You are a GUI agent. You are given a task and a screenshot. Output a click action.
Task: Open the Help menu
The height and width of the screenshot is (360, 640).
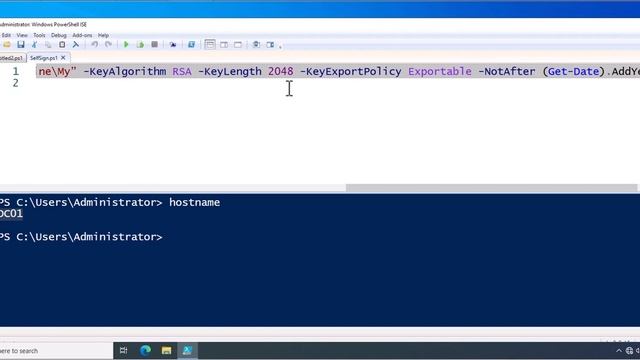tap(103, 35)
